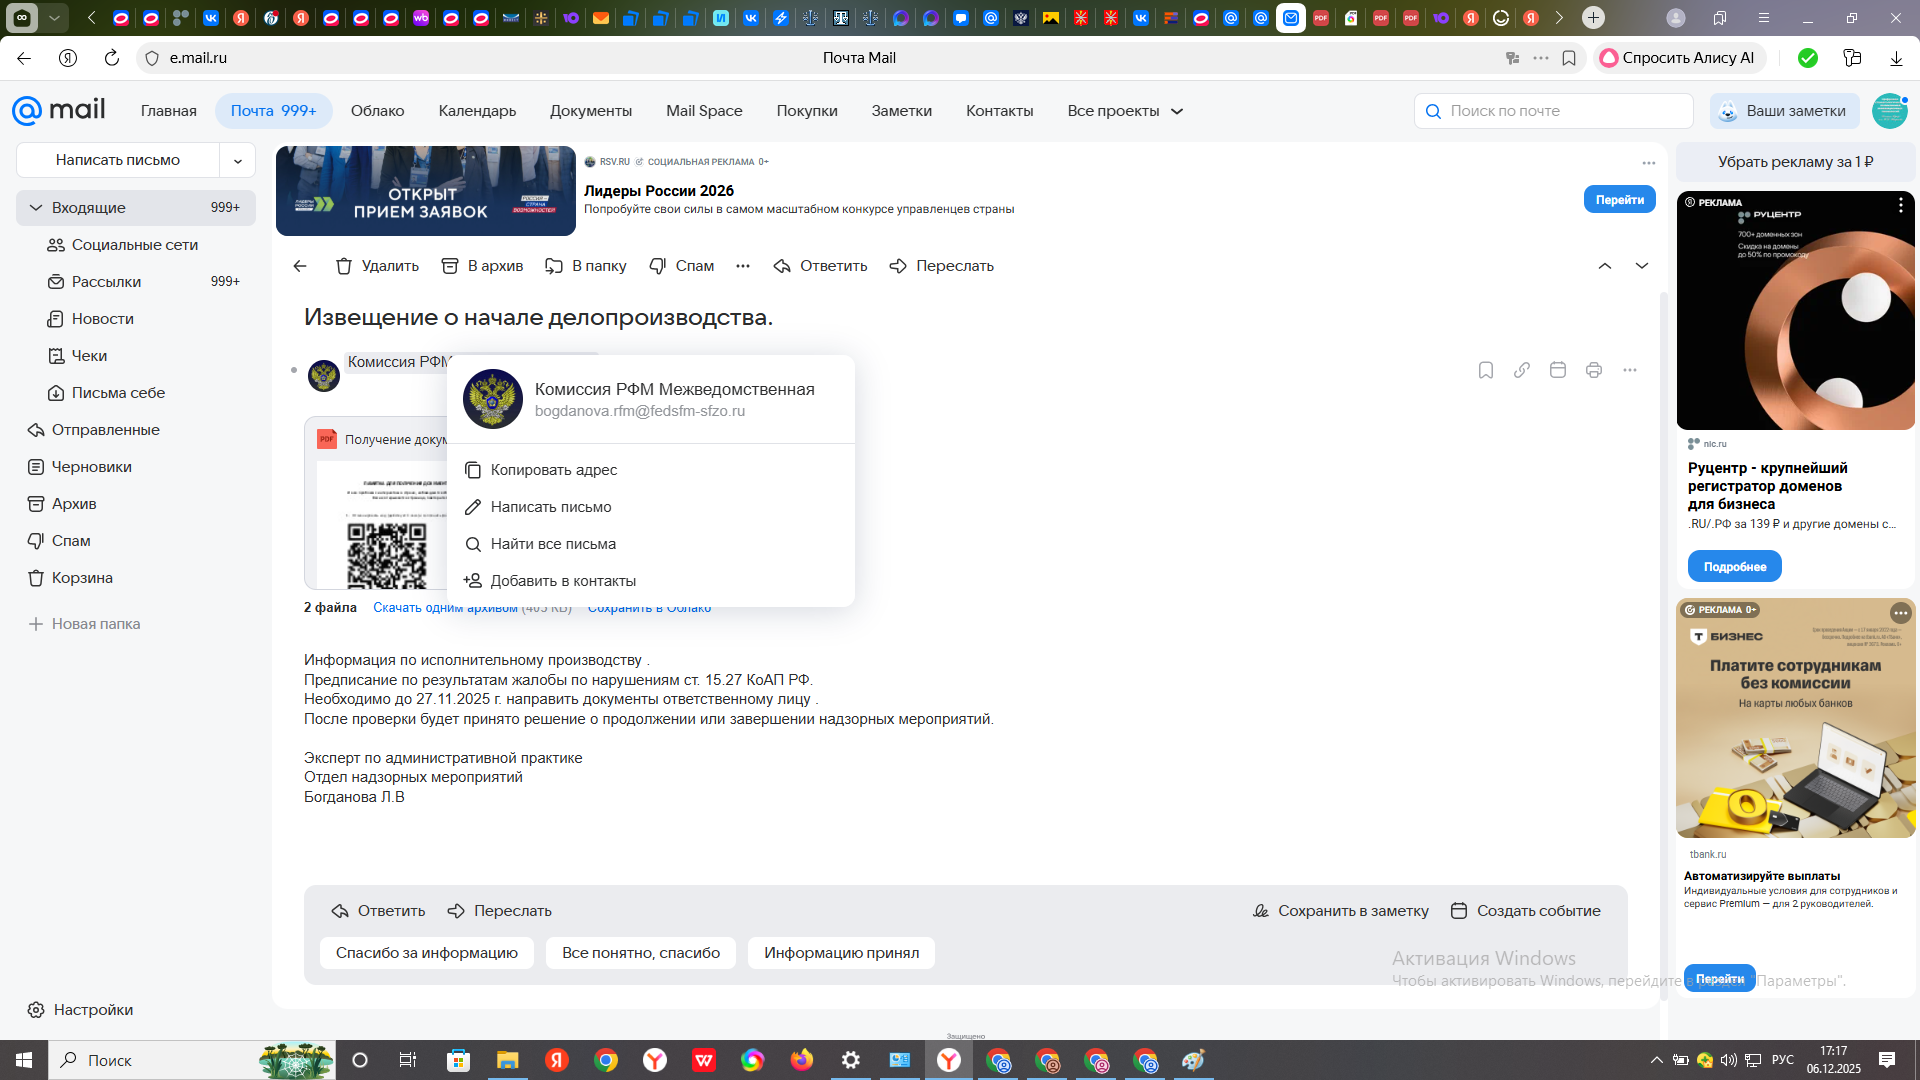Click the print icon in the email header
Image resolution: width=1920 pixels, height=1080 pixels.
(x=1594, y=370)
